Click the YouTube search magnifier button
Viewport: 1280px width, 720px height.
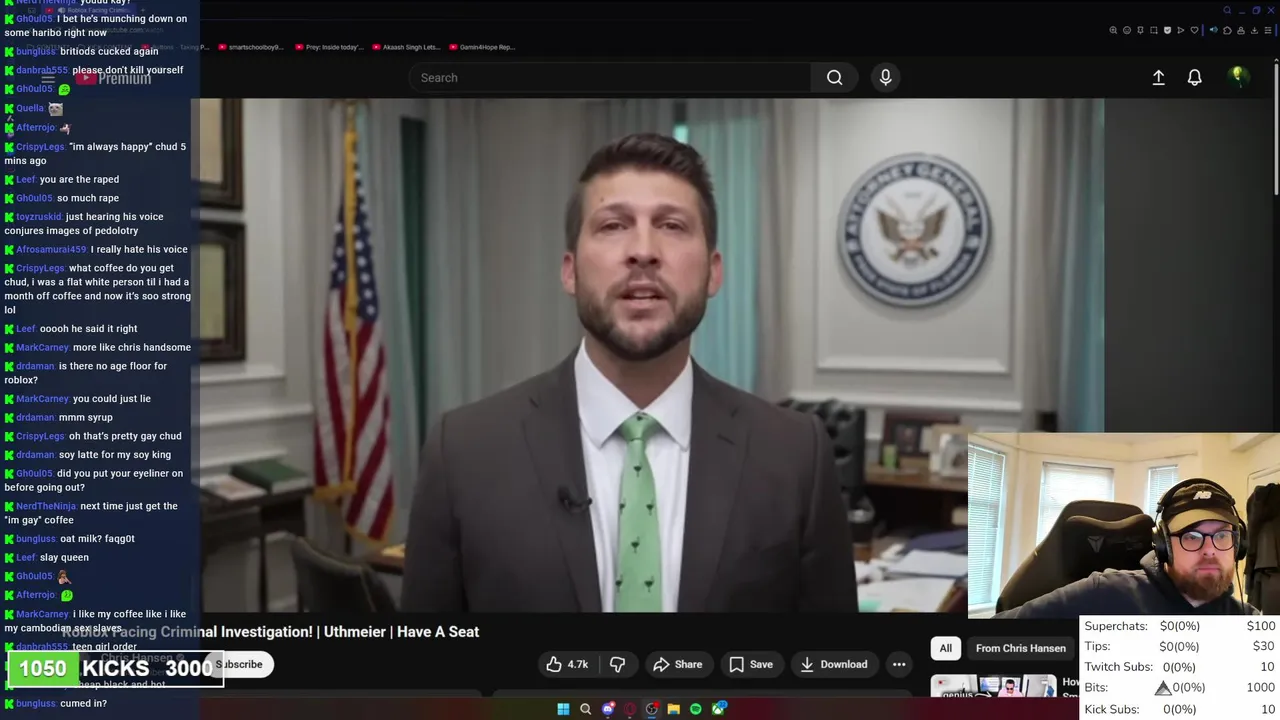[834, 77]
